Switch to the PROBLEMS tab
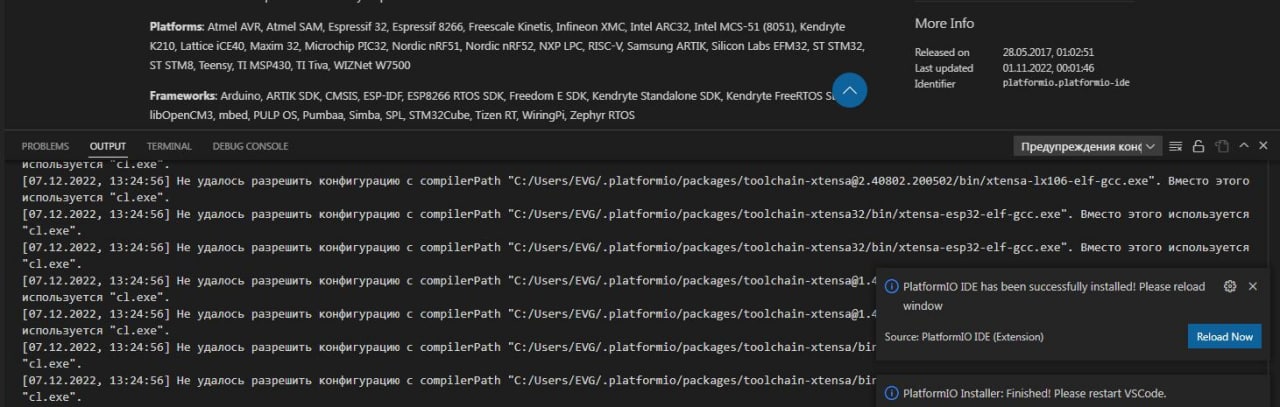Screen dimensions: 1280x407 coord(45,146)
